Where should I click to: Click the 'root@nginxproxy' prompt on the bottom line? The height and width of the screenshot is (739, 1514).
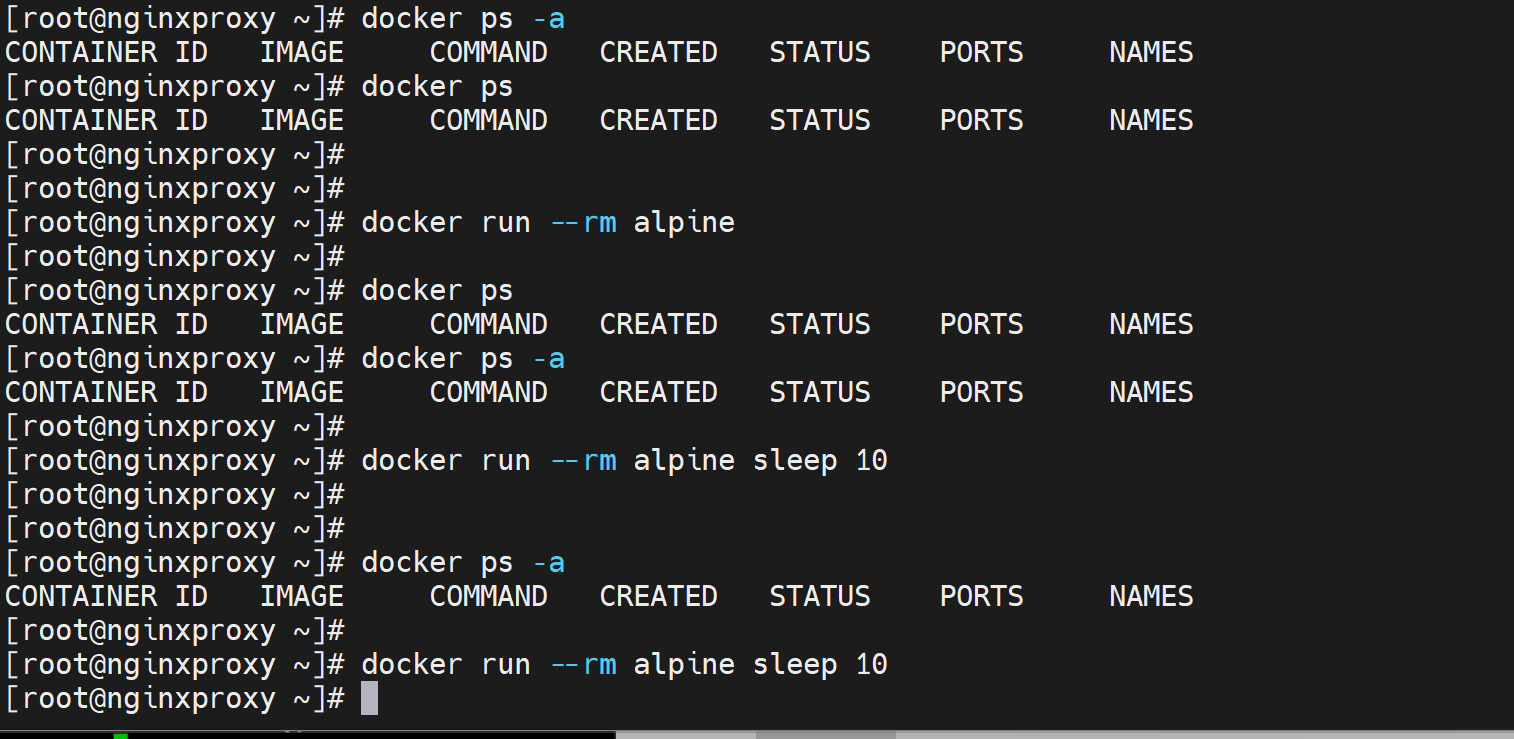pyautogui.click(x=150, y=698)
